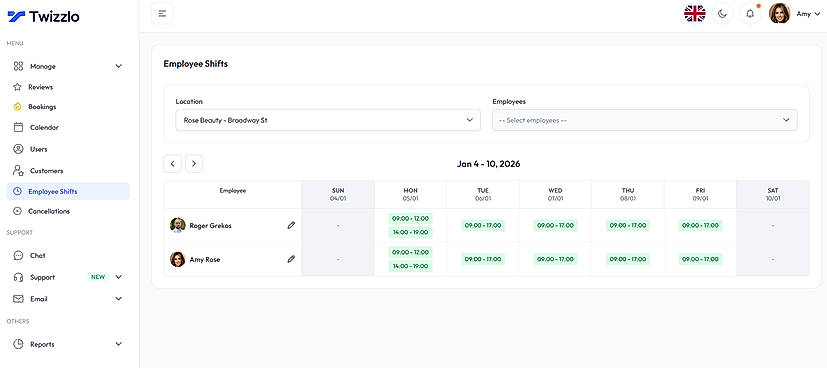Click the Calendar icon in sidebar
This screenshot has width=827, height=368.
coord(18,127)
